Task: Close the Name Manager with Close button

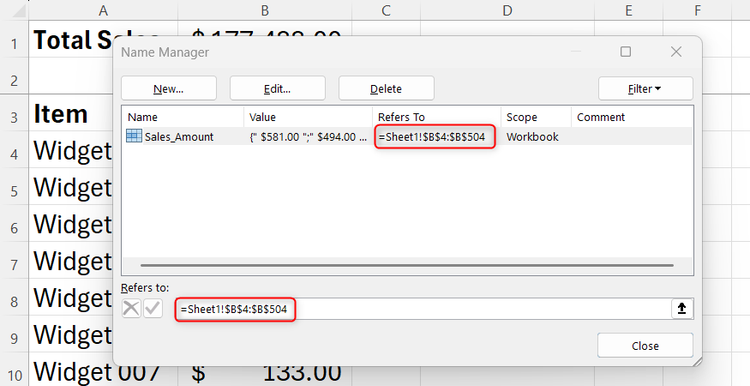Action: [x=645, y=345]
